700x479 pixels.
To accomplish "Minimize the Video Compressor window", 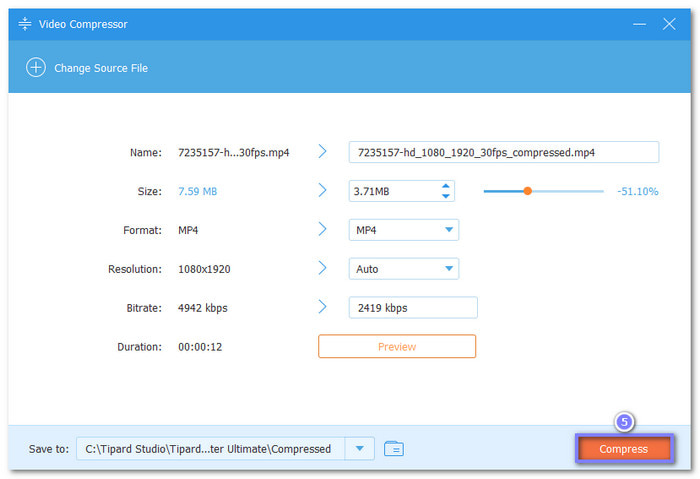I will click(637, 24).
